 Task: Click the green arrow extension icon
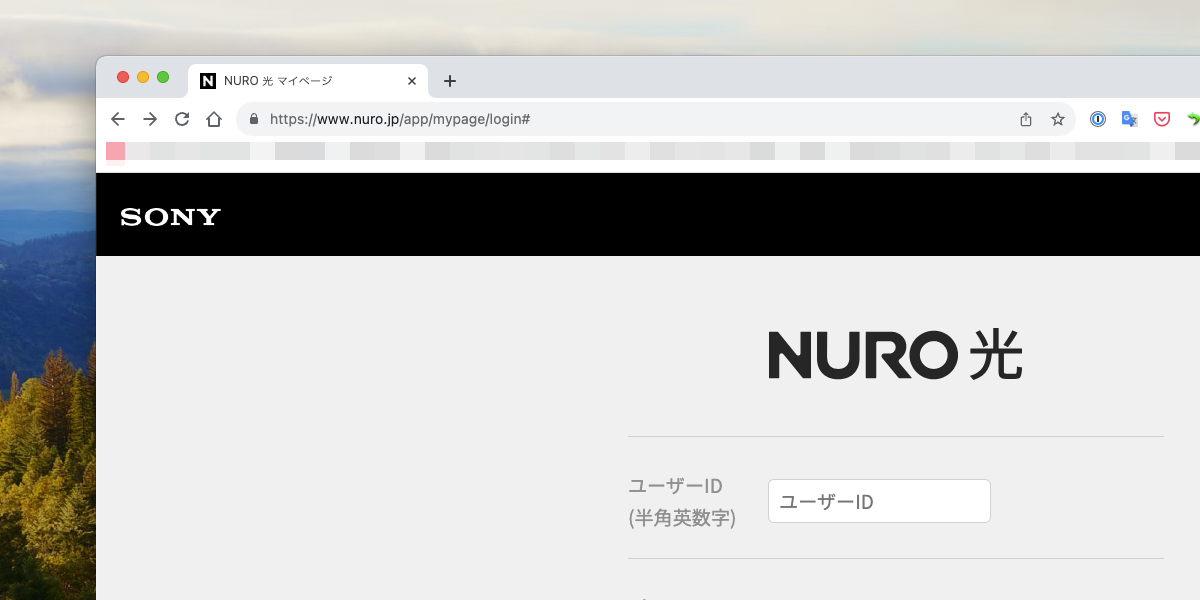point(1192,118)
